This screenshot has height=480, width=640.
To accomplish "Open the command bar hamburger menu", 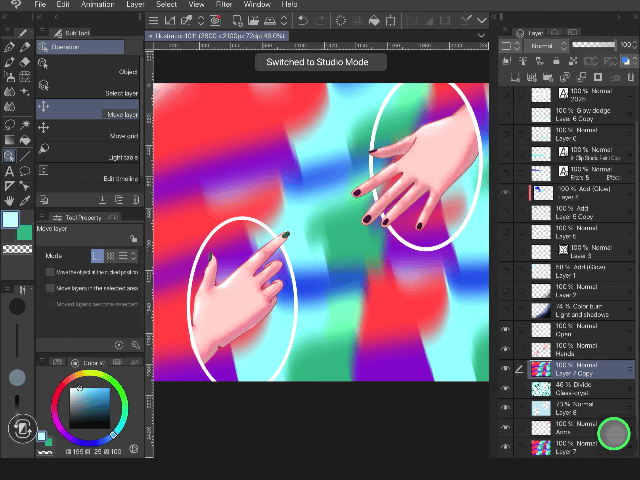I will [x=153, y=20].
